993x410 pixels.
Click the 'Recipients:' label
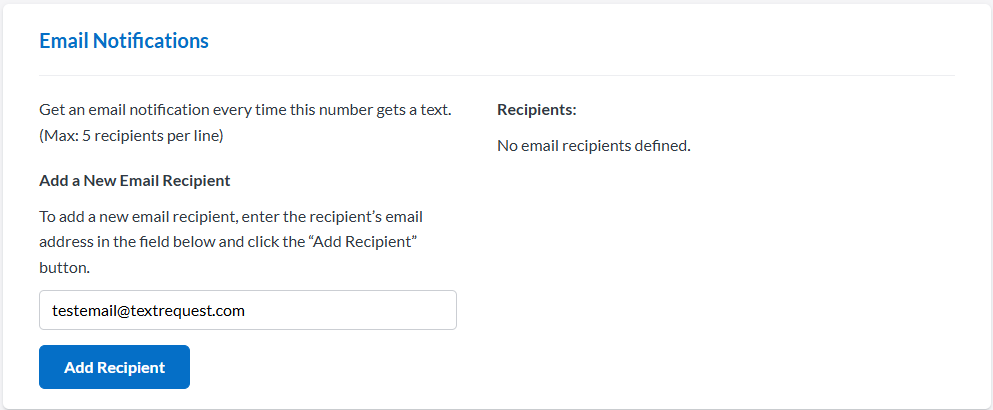pyautogui.click(x=536, y=109)
